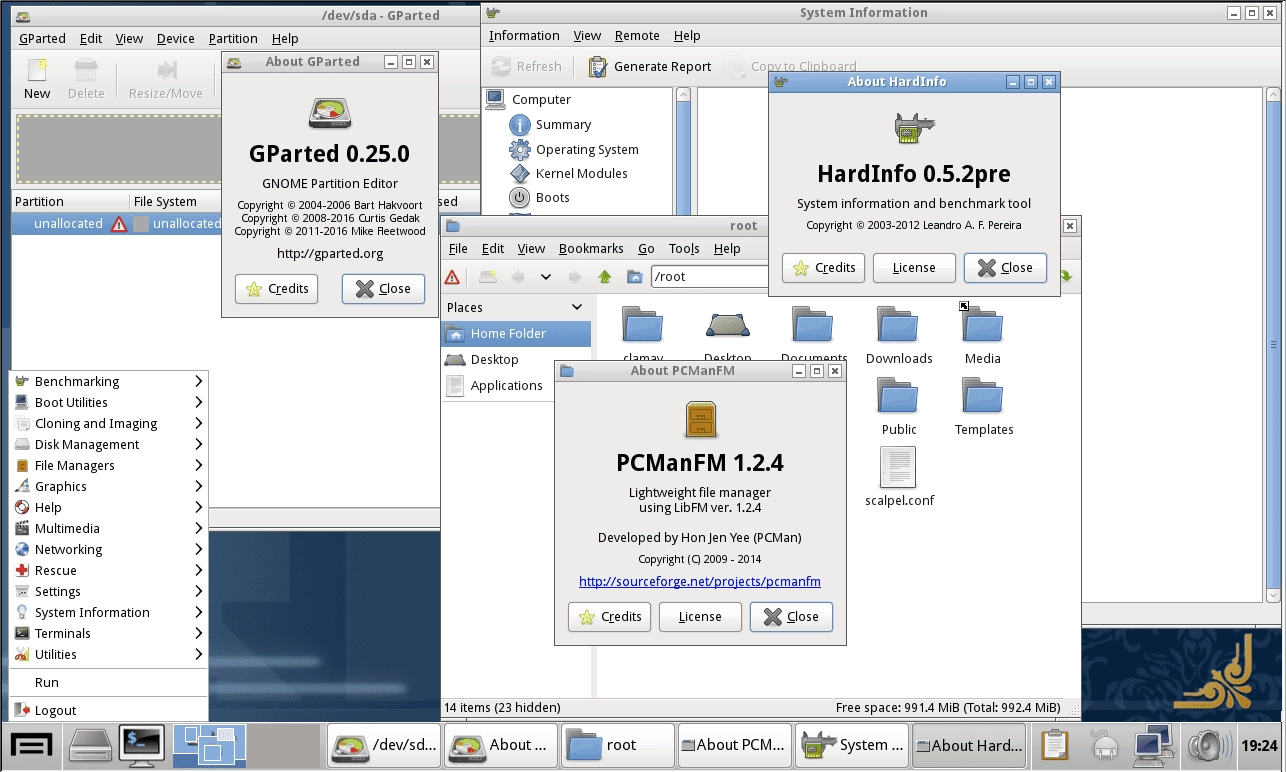Viewport: 1286px width, 772px height.
Task: Expand the Rescue submenu
Action: pos(109,570)
